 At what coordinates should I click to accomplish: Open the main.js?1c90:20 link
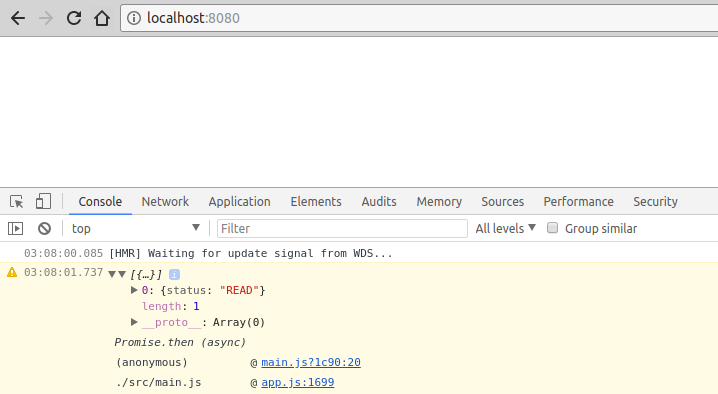(x=311, y=362)
